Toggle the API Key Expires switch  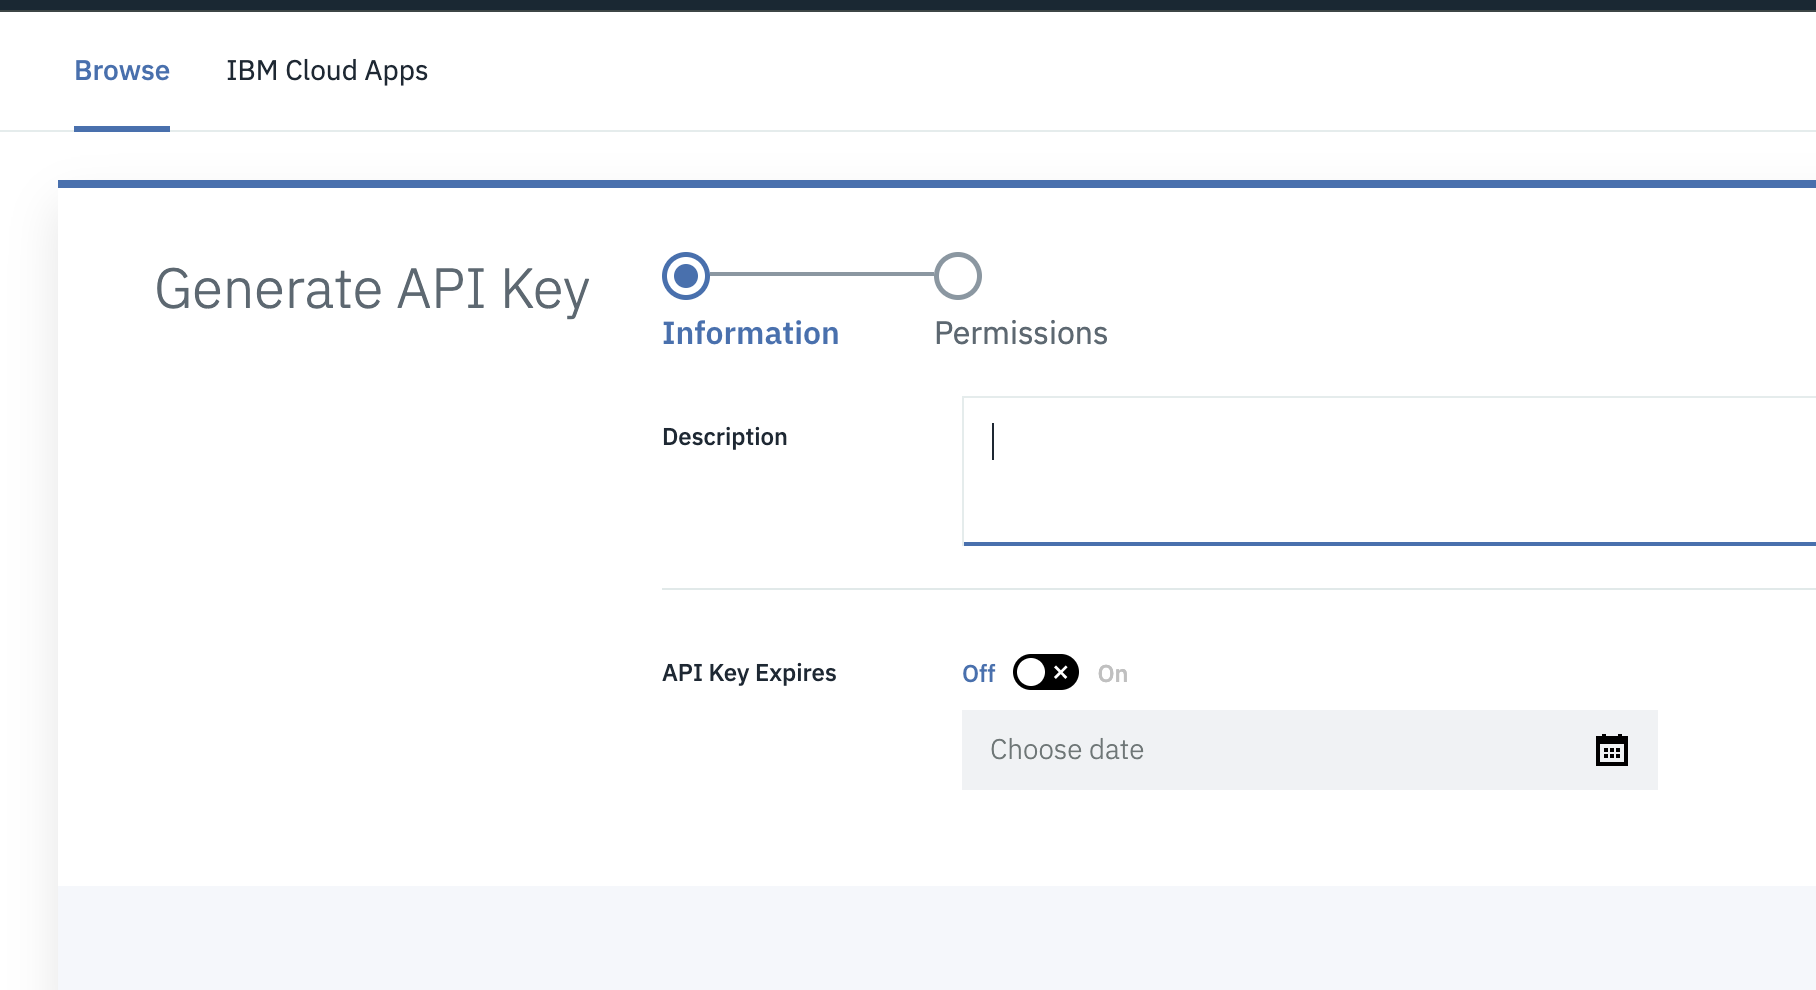[x=1045, y=672]
